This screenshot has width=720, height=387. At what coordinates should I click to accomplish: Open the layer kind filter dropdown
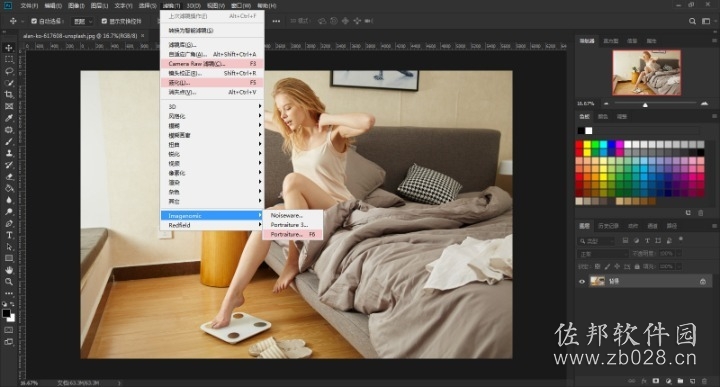(x=596, y=241)
